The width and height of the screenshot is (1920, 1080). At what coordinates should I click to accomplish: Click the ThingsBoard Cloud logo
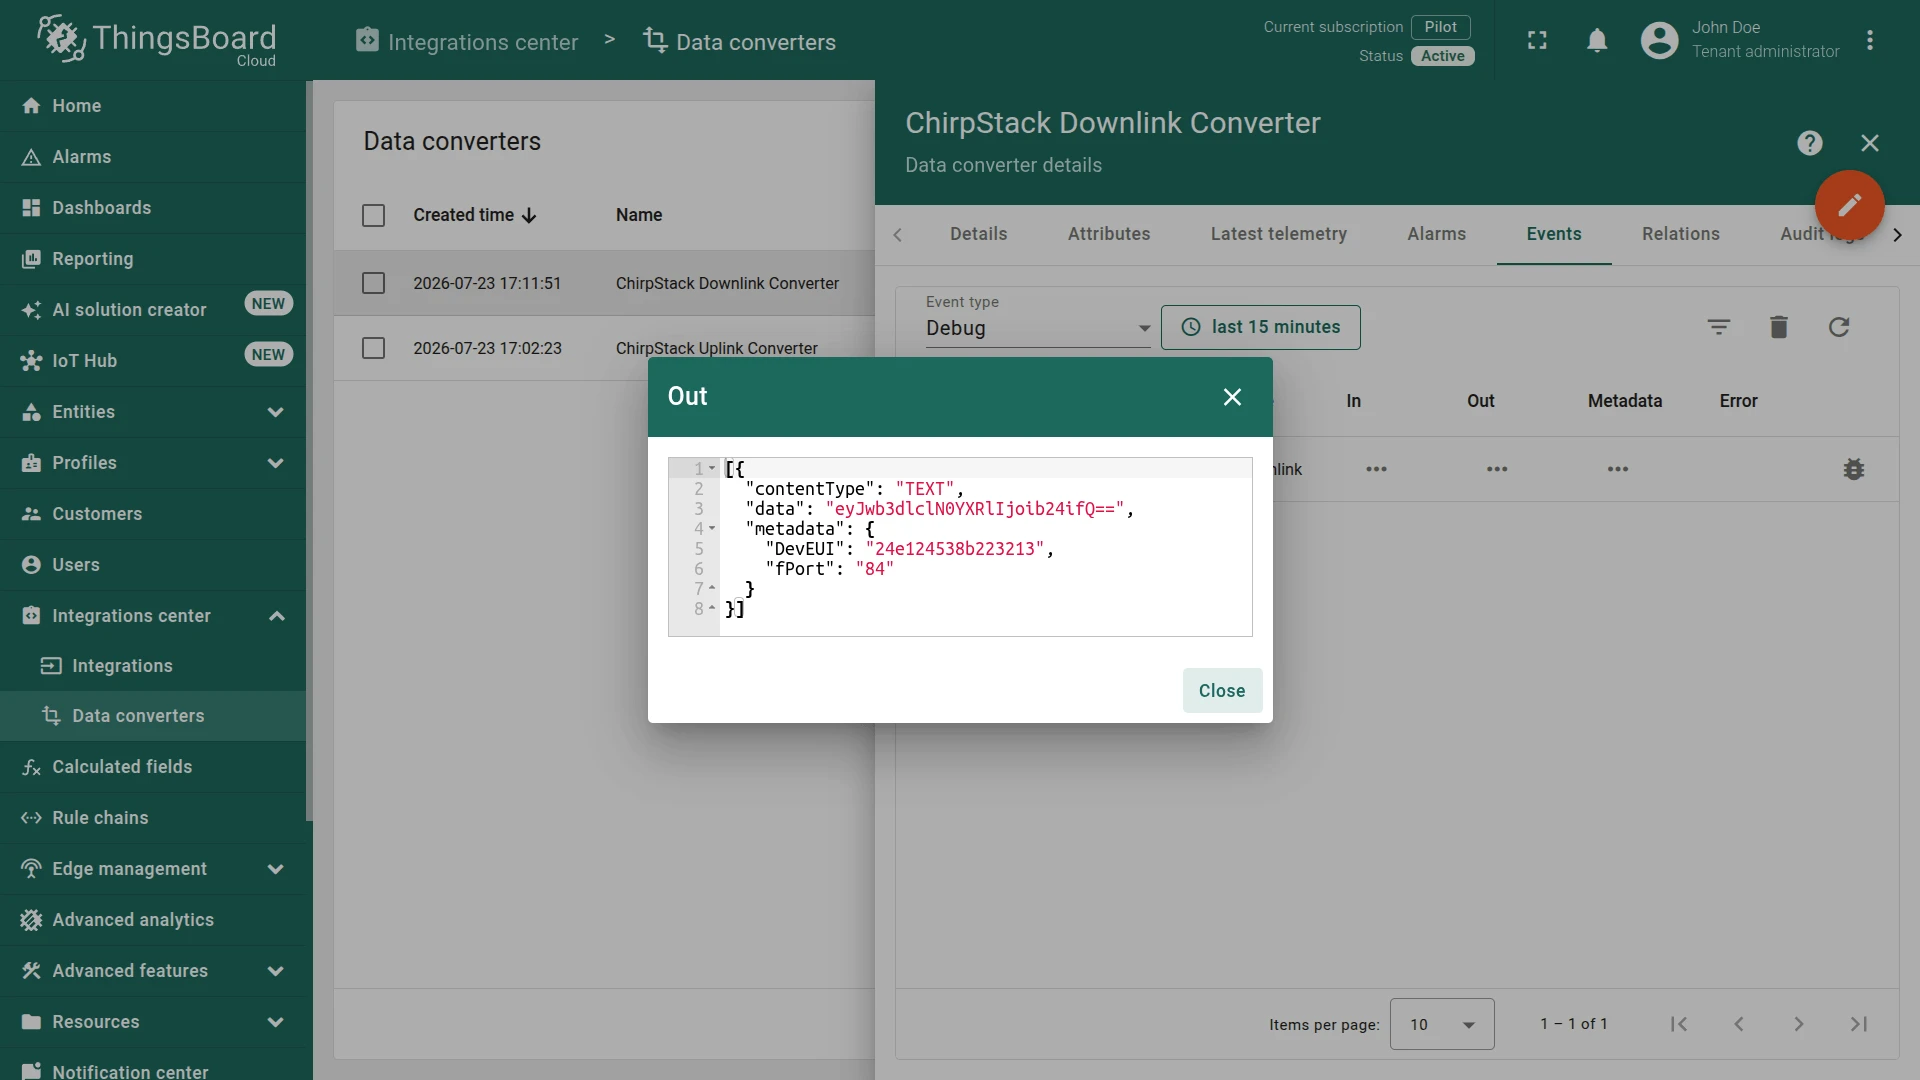click(156, 40)
